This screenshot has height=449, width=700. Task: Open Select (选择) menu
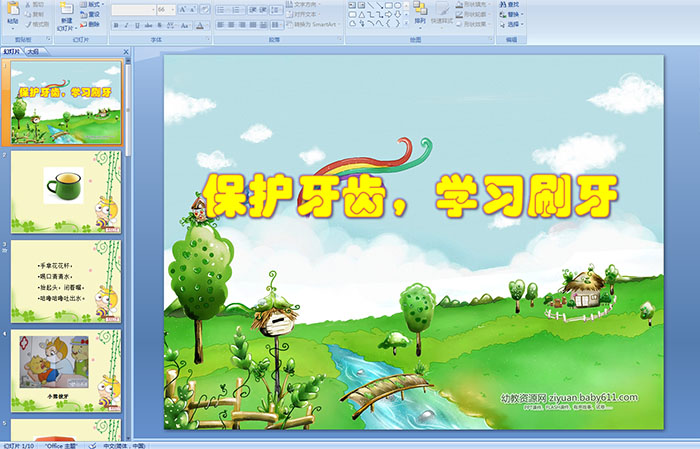[512, 24]
